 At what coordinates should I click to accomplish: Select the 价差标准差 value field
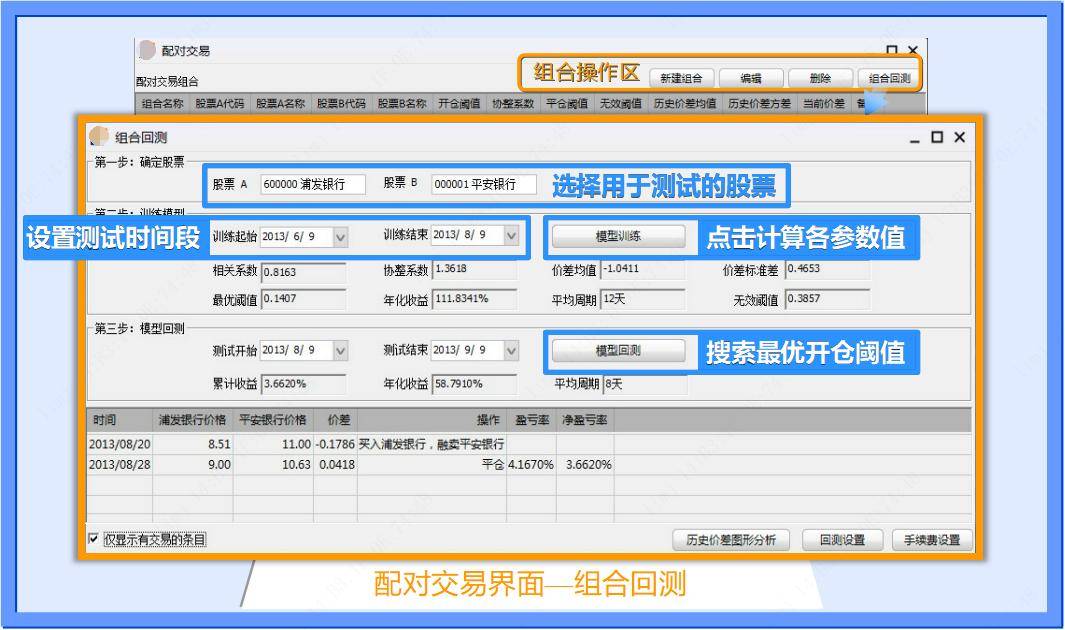[827, 270]
